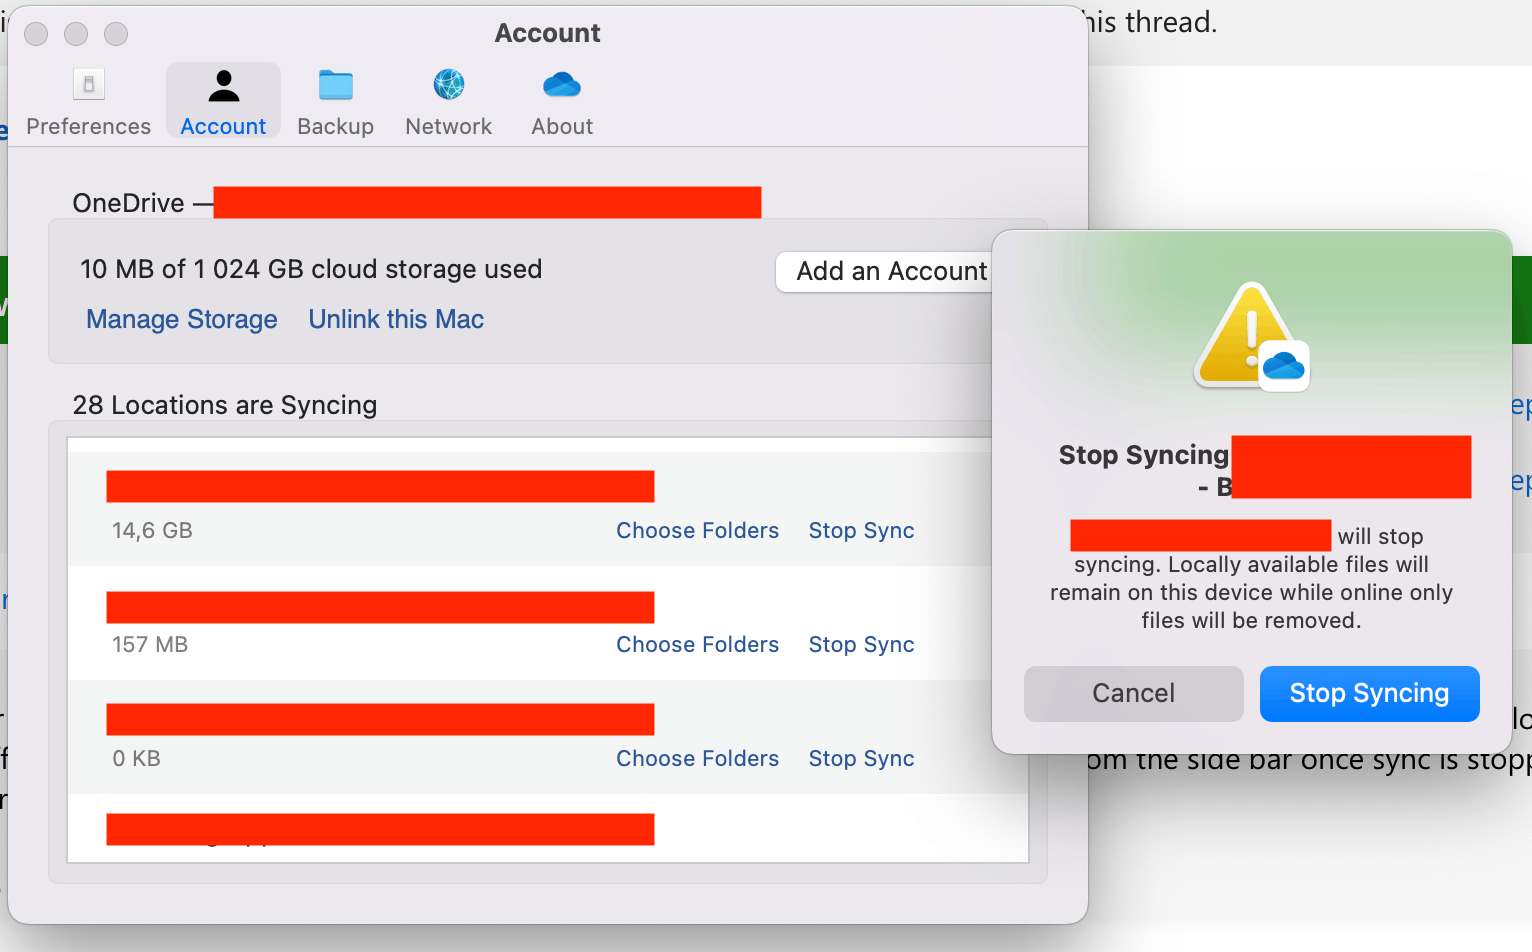Confirm with the blue Stop Syncing button
The image size is (1532, 952).
[1369, 693]
